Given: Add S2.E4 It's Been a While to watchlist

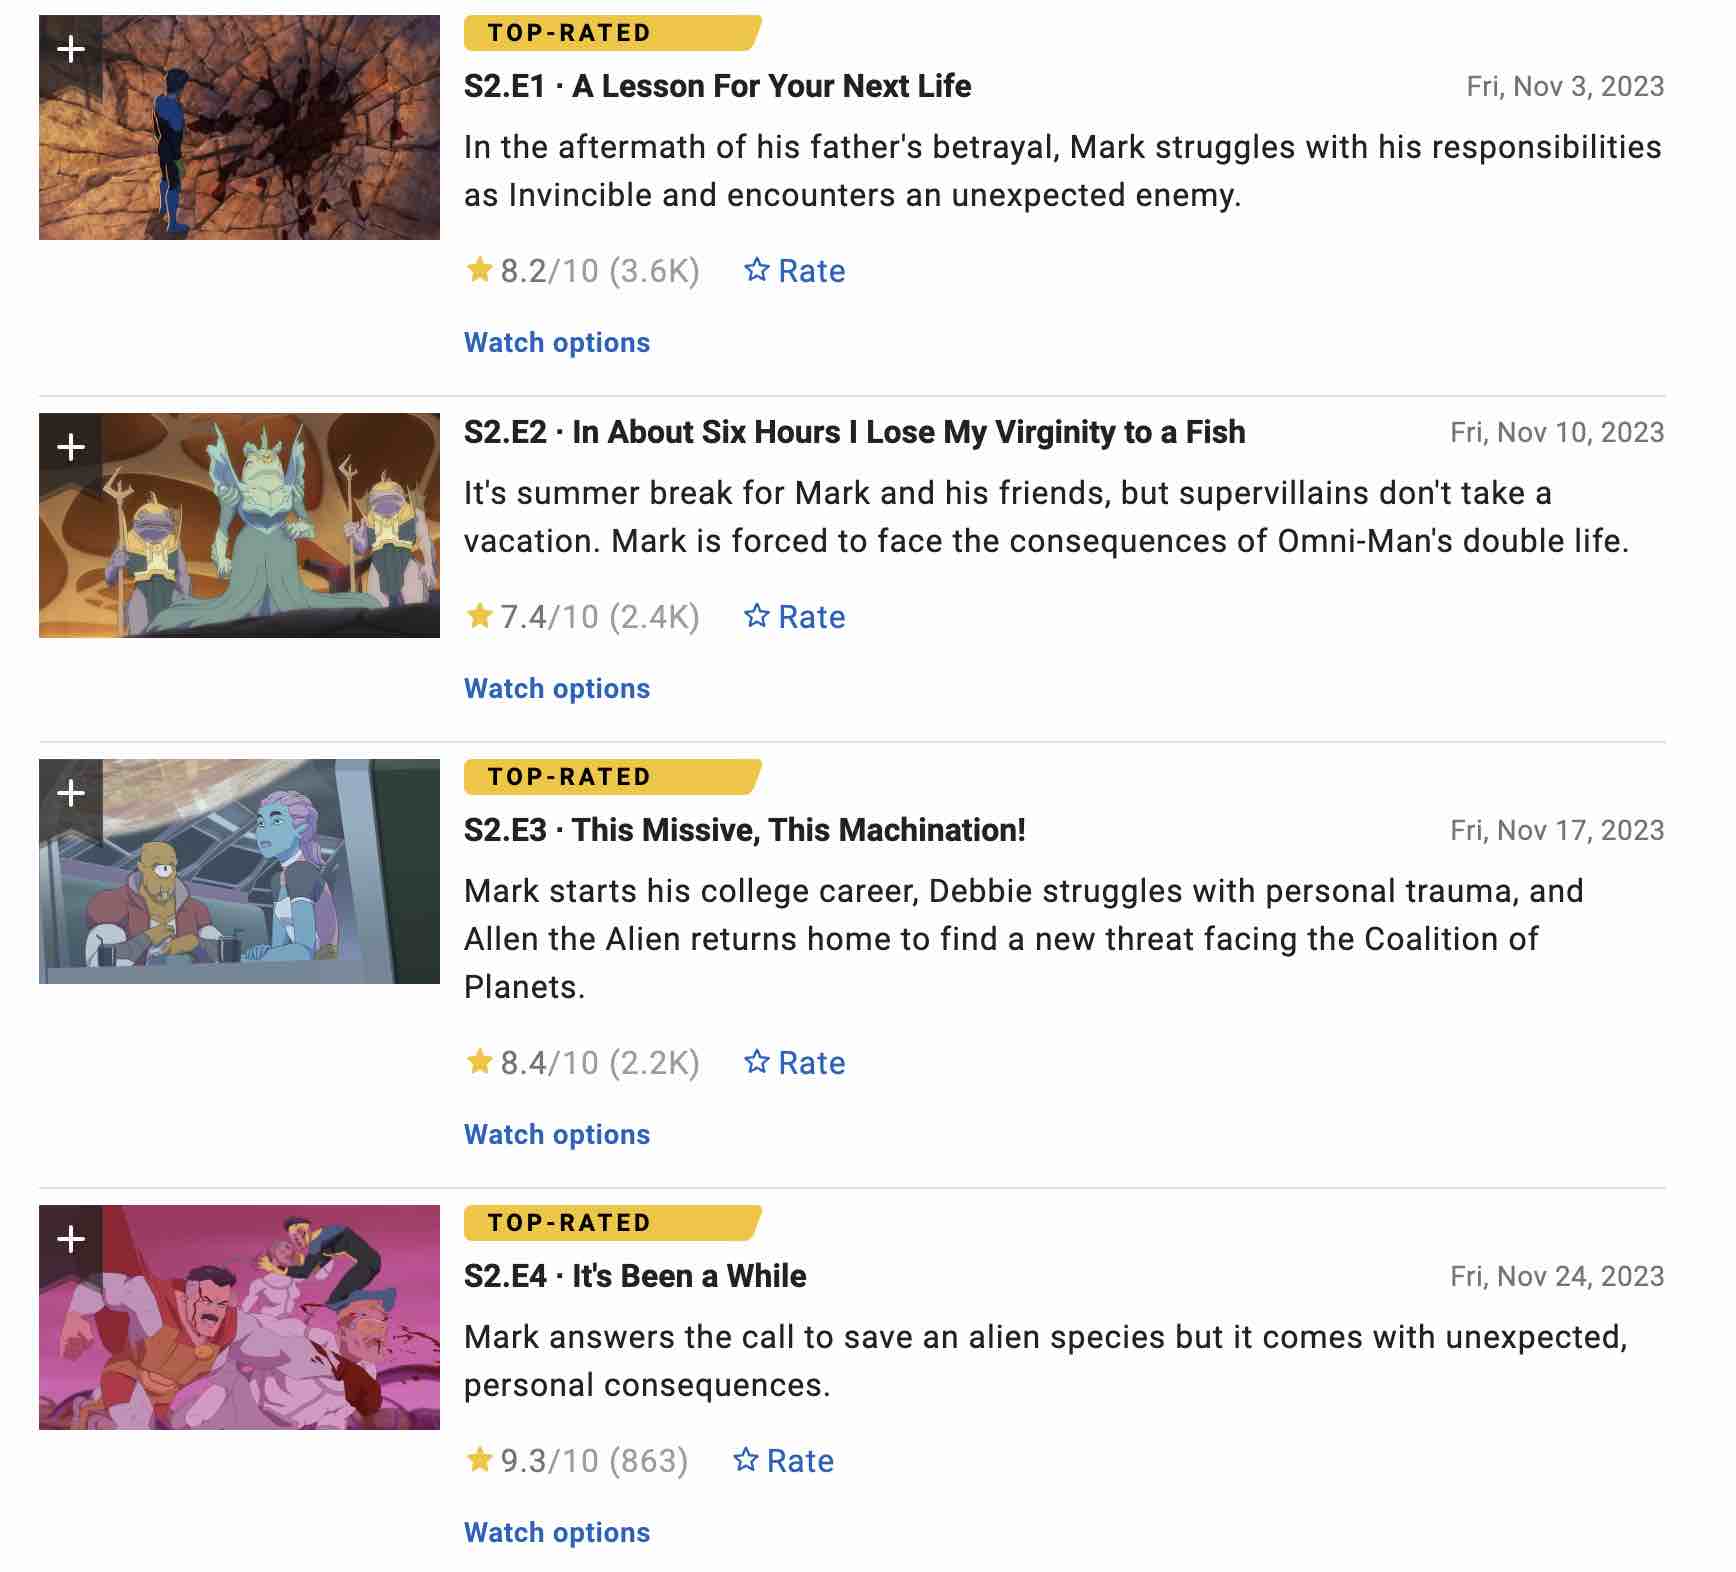Looking at the screenshot, I should click(71, 1239).
